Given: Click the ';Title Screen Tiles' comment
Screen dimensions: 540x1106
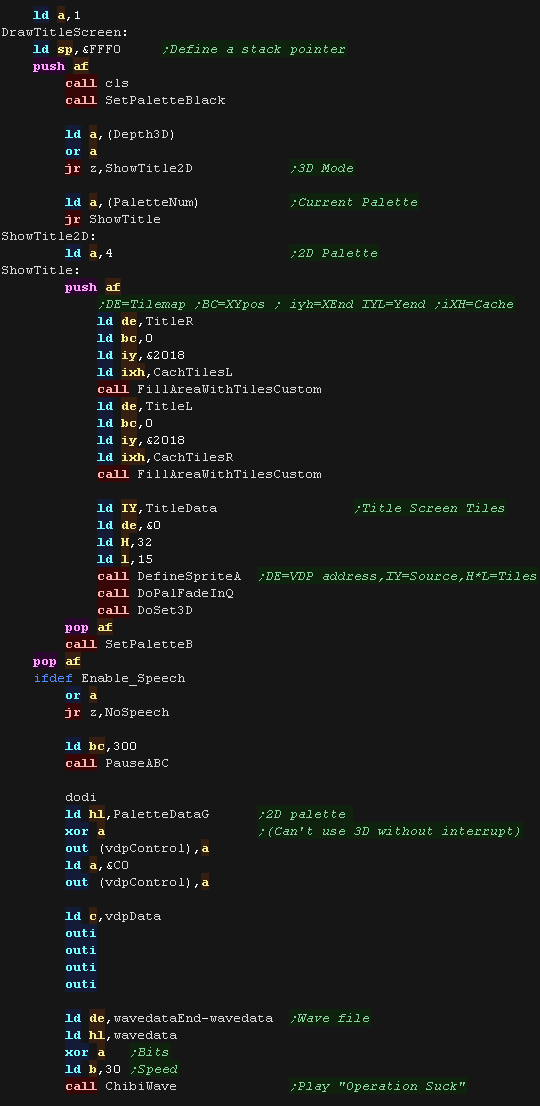Looking at the screenshot, I should coord(429,508).
